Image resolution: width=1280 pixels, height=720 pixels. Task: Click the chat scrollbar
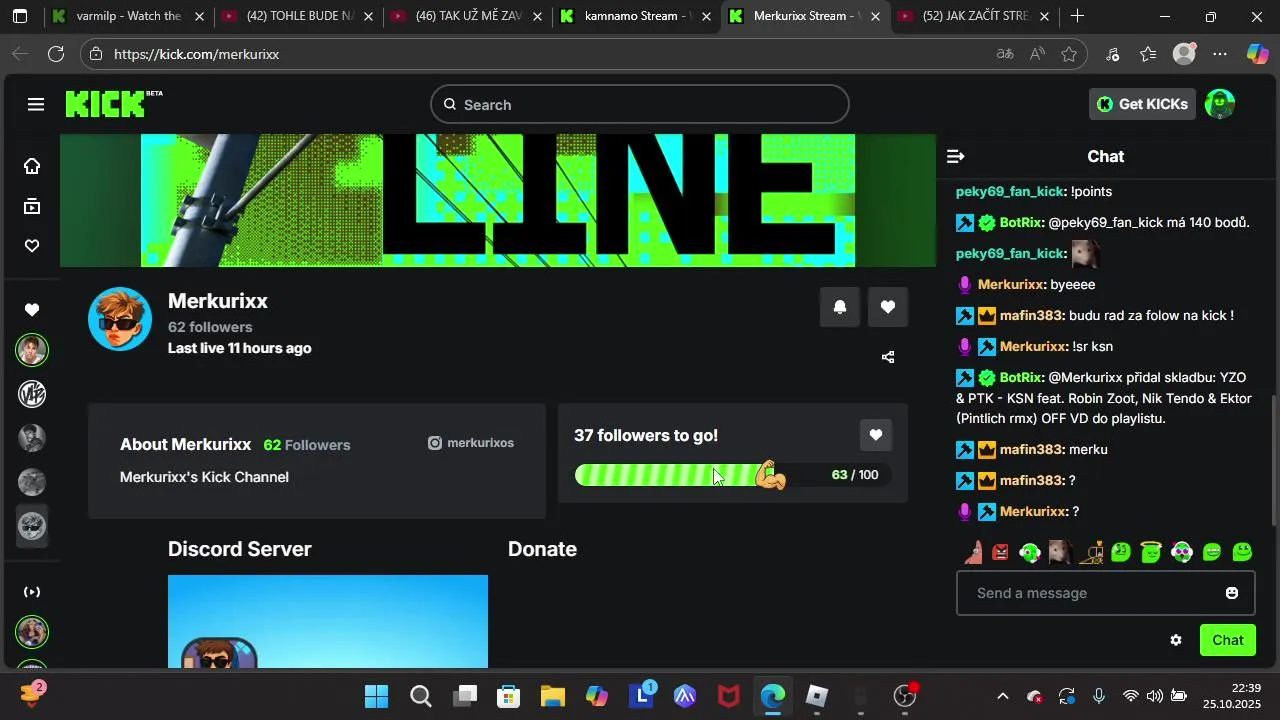pos(1273,460)
